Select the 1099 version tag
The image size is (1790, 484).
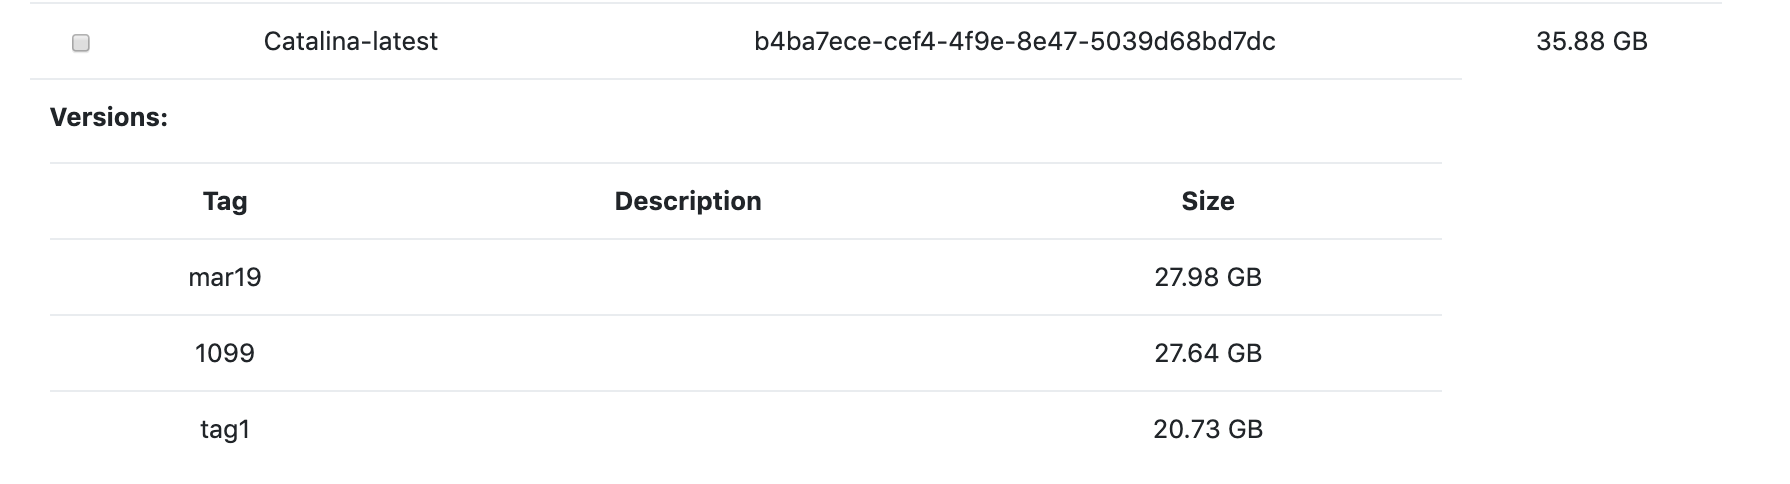click(x=225, y=353)
